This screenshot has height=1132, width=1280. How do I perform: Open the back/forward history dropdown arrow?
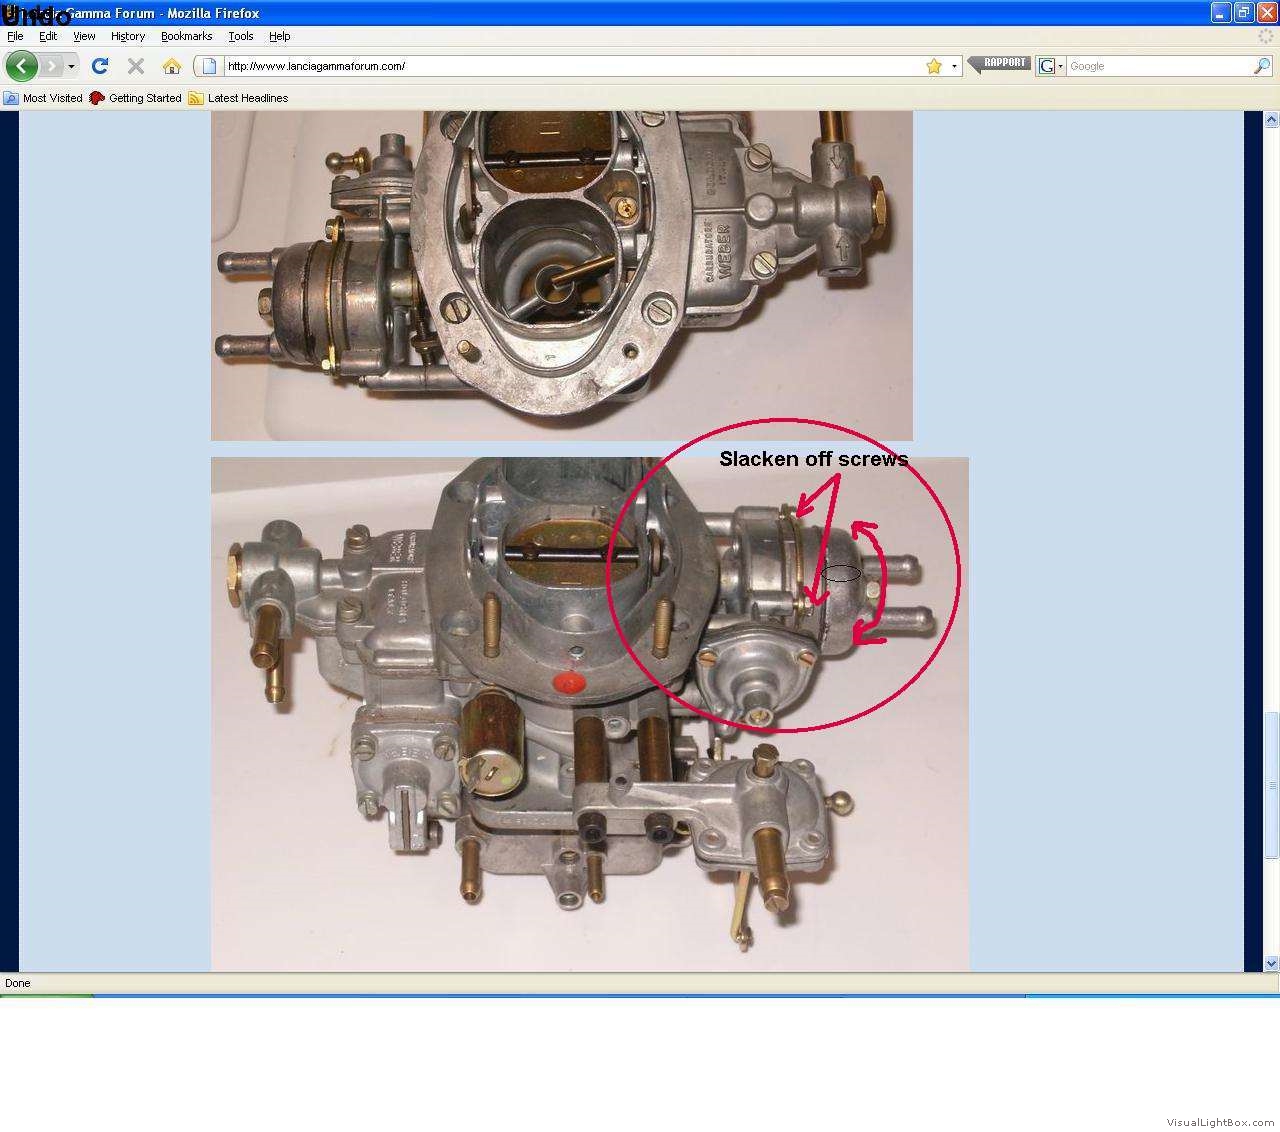71,66
